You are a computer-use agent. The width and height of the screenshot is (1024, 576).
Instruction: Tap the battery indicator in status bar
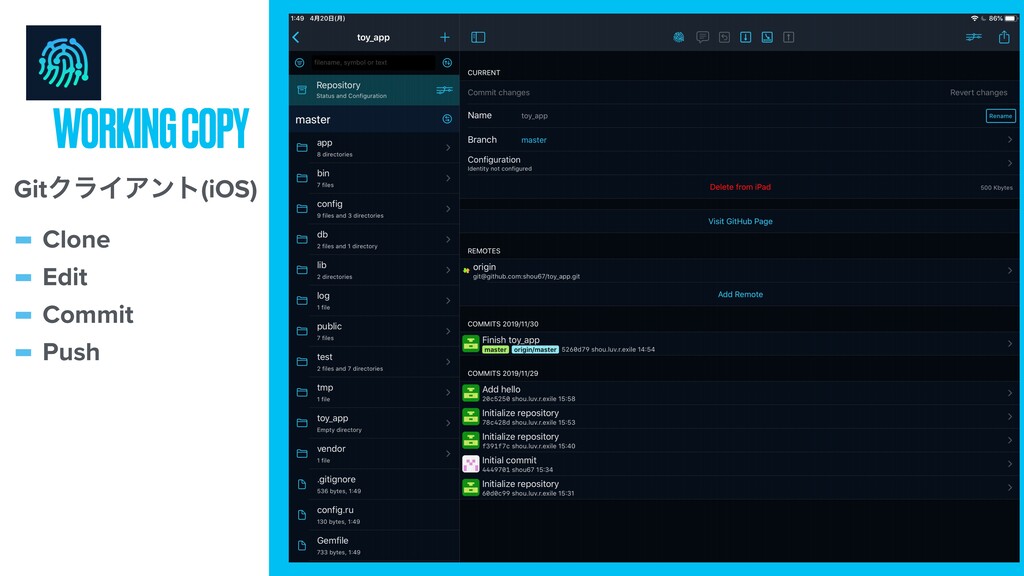1010,18
